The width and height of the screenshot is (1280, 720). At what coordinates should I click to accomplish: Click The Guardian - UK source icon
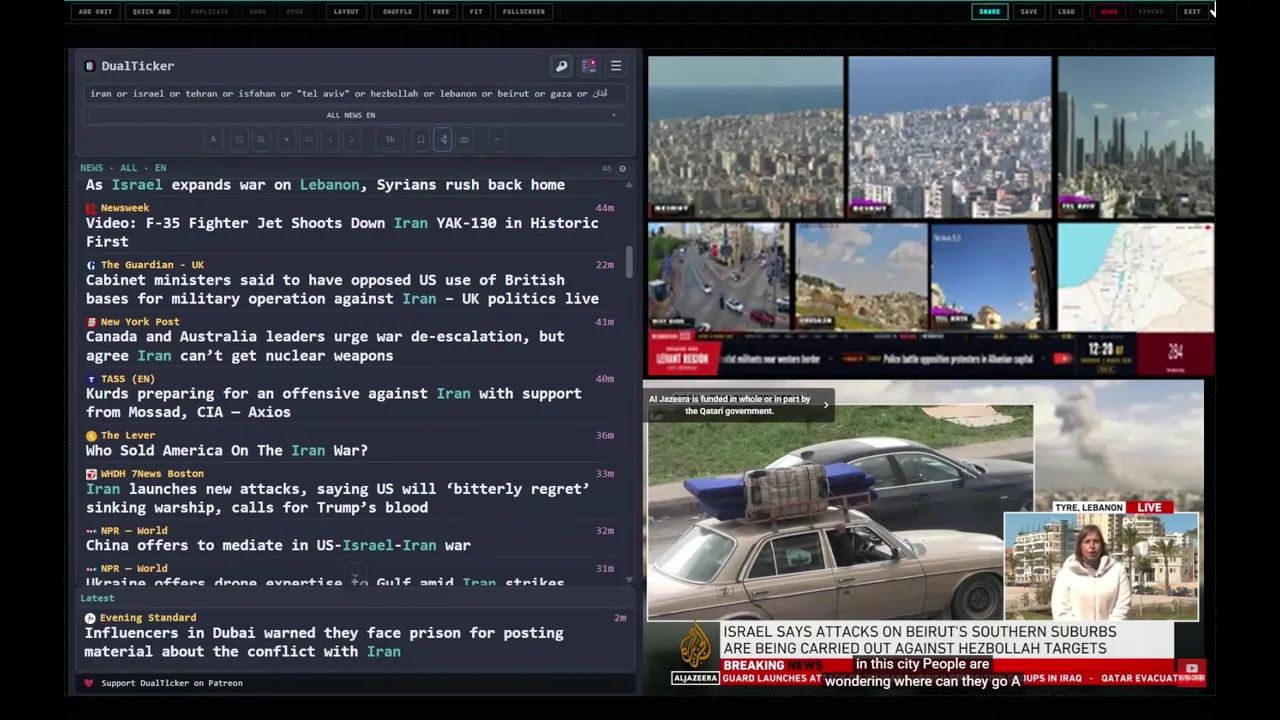(x=91, y=265)
